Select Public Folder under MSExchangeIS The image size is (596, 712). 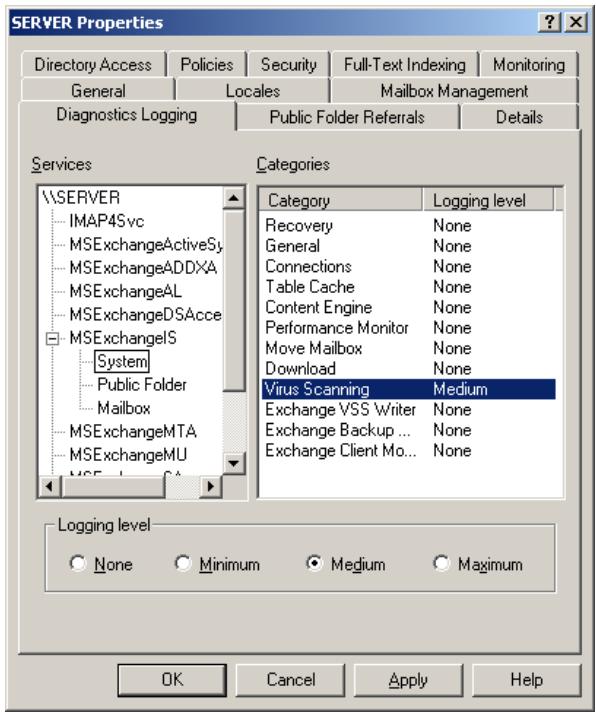point(142,385)
